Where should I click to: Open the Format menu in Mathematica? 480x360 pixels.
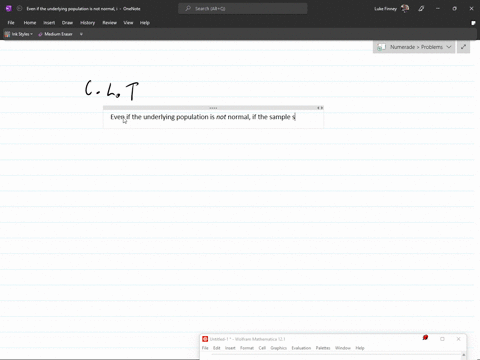[247, 348]
